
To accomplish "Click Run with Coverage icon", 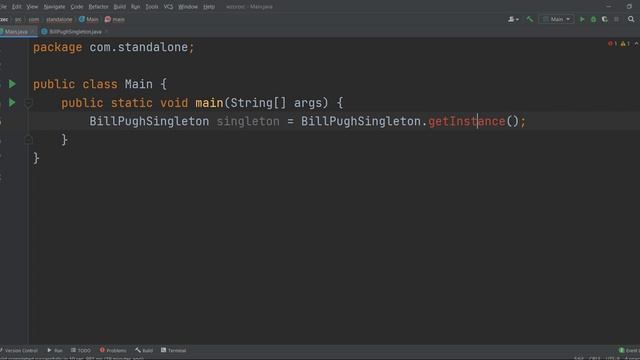I will tap(605, 19).
